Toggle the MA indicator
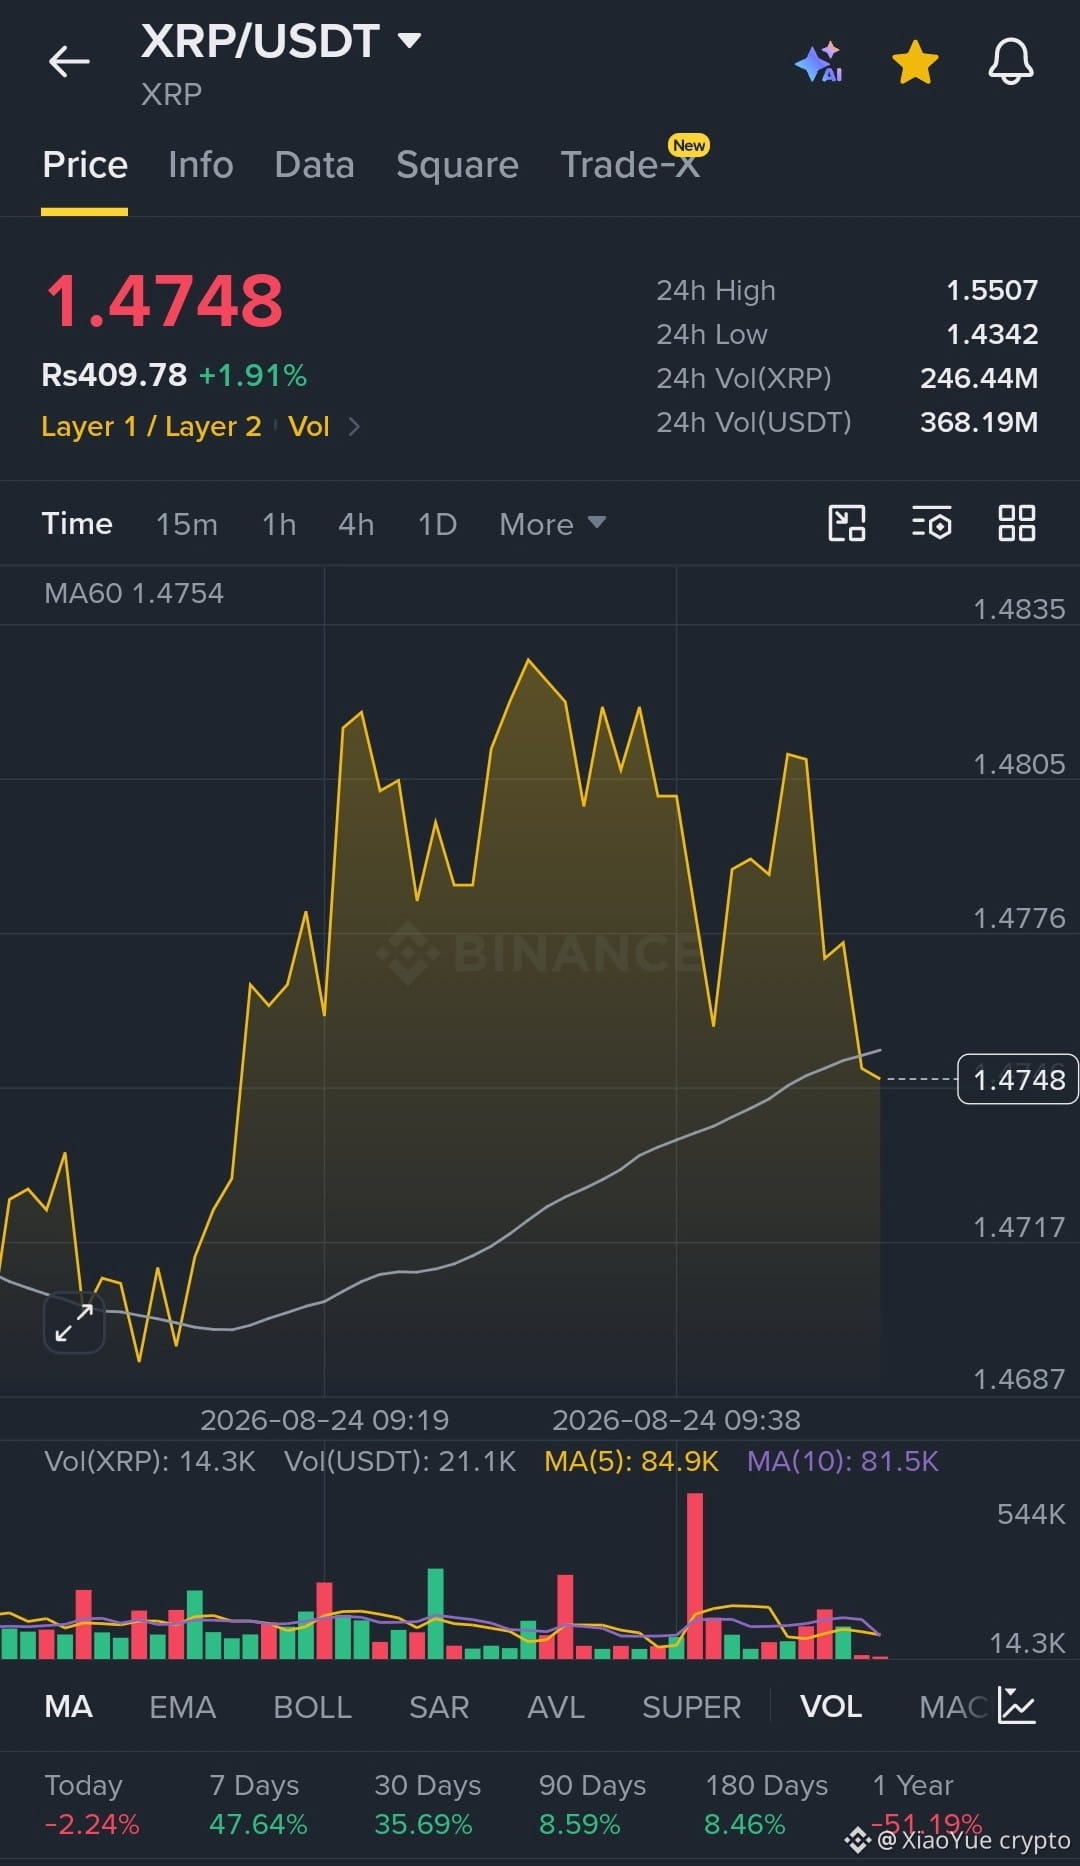Screen dimensions: 1080x1866 pyautogui.click(x=68, y=1707)
